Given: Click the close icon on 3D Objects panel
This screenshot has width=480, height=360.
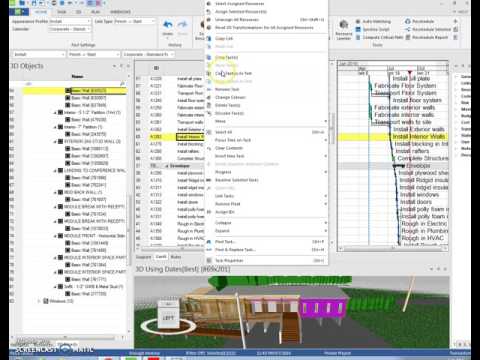Looking at the screenshot, I should tap(128, 66).
